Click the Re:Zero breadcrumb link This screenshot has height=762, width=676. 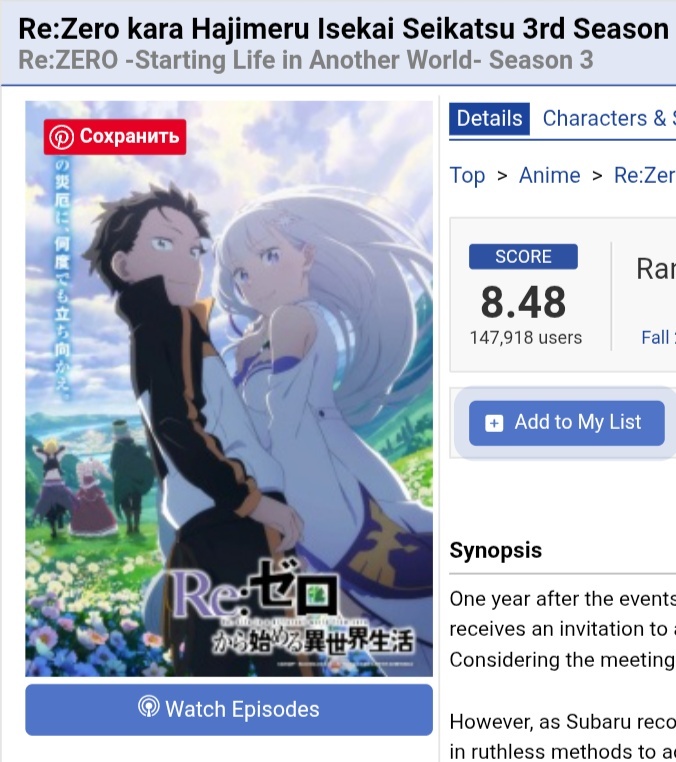(x=644, y=175)
